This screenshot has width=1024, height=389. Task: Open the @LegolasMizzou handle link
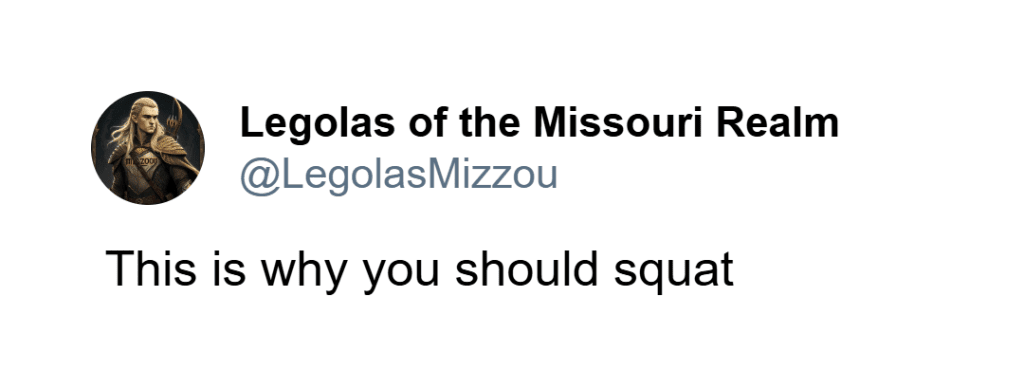pos(398,175)
